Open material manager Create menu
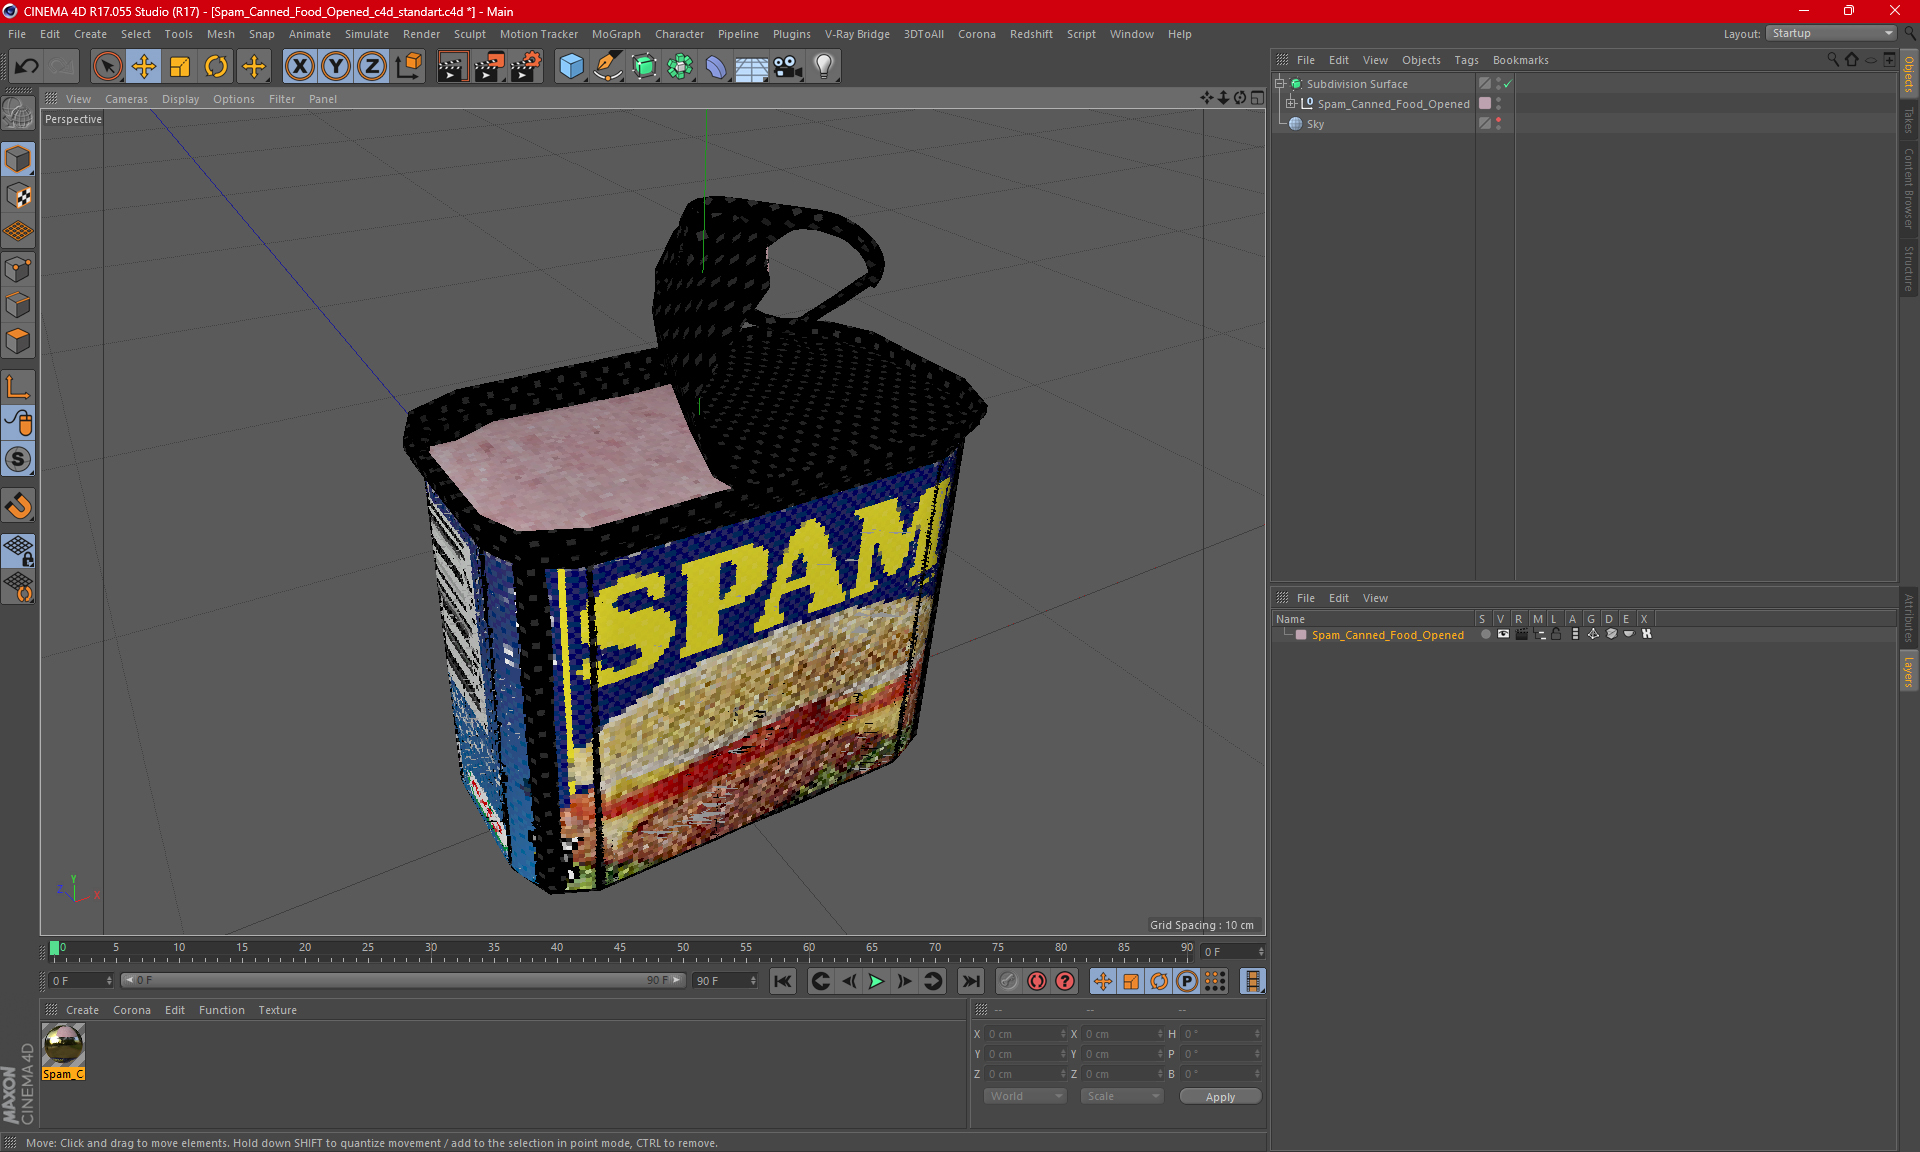The width and height of the screenshot is (1920, 1152). click(82, 1010)
